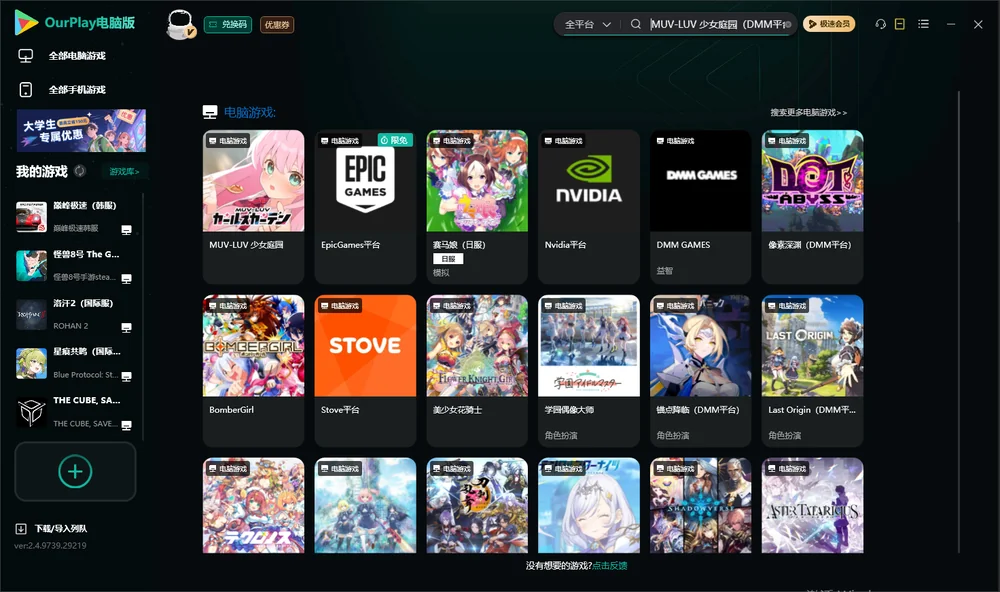Click PC icon beside Blue Protocol

[x=126, y=376]
